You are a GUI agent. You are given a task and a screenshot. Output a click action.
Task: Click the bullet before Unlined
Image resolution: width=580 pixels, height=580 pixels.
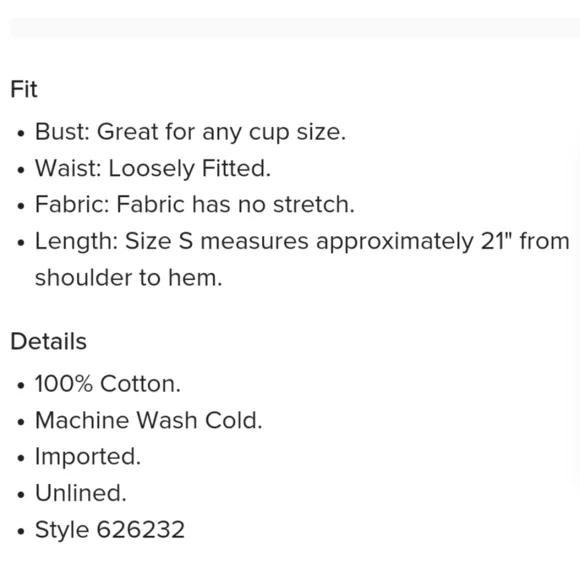[21, 495]
